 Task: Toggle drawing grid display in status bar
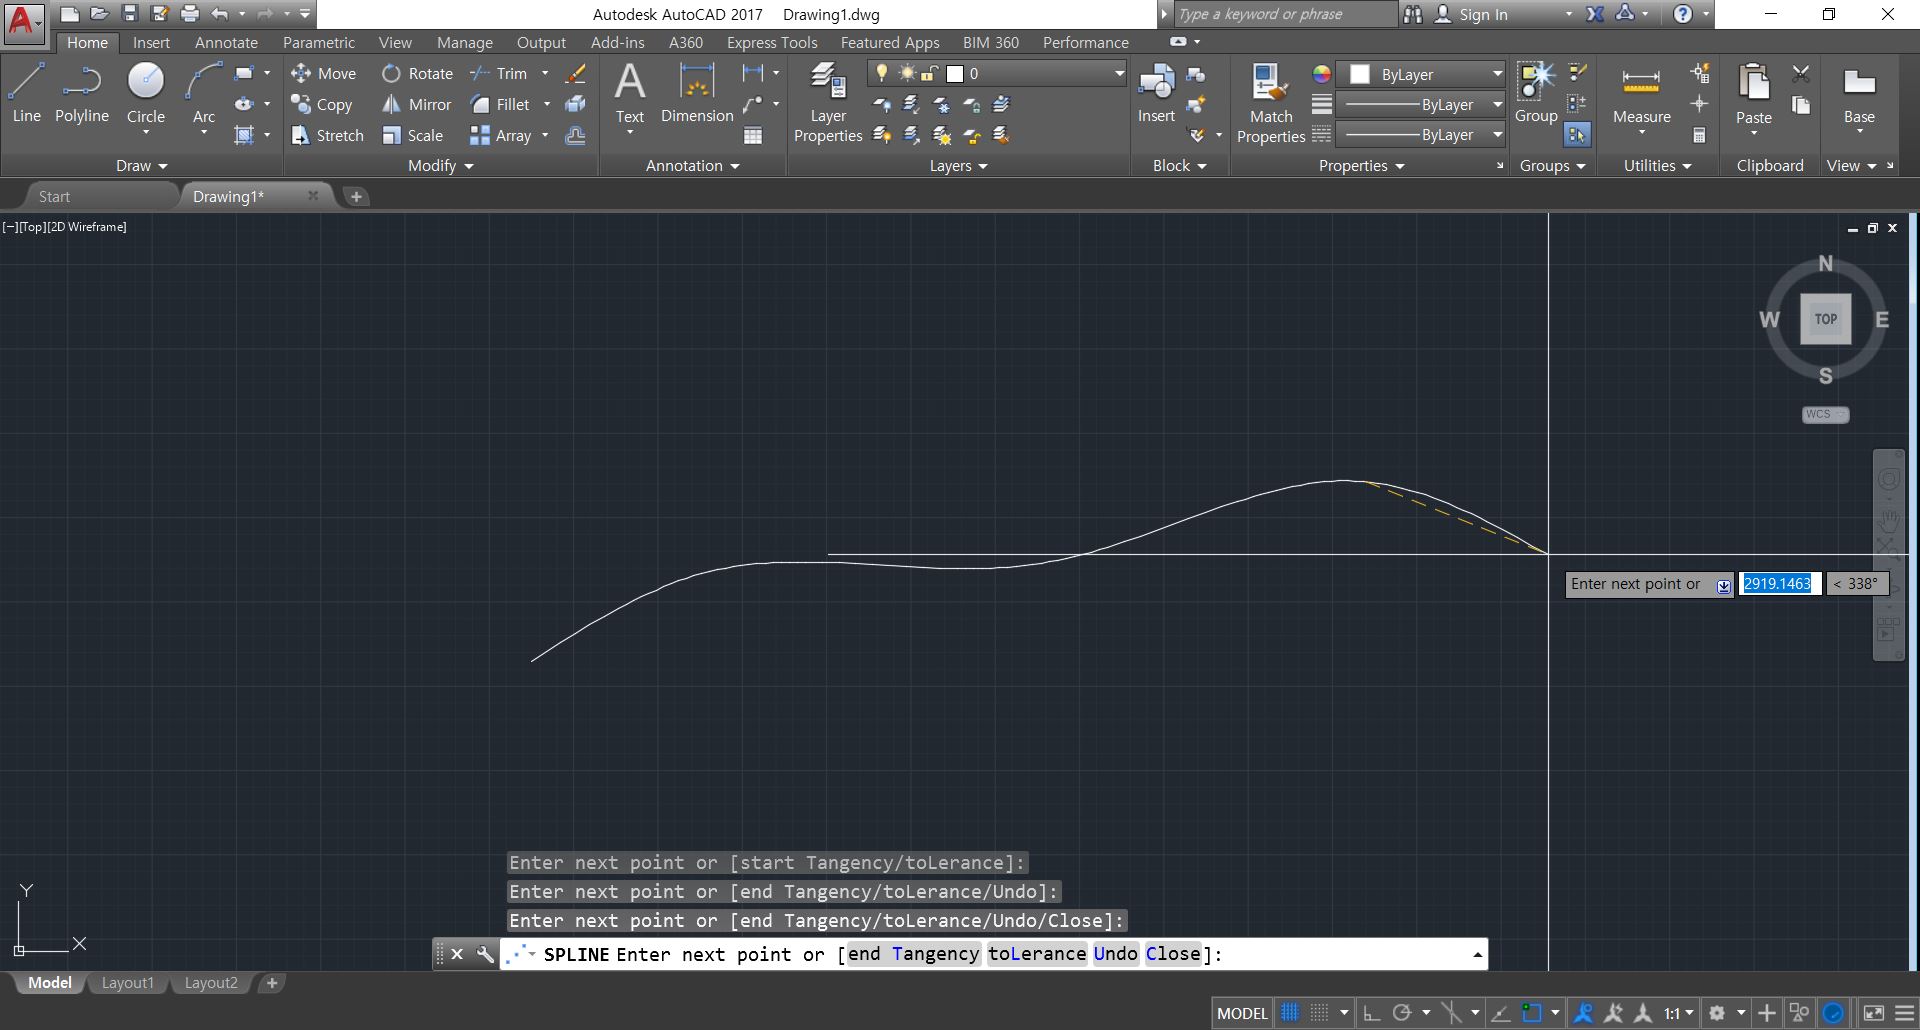pyautogui.click(x=1290, y=1013)
